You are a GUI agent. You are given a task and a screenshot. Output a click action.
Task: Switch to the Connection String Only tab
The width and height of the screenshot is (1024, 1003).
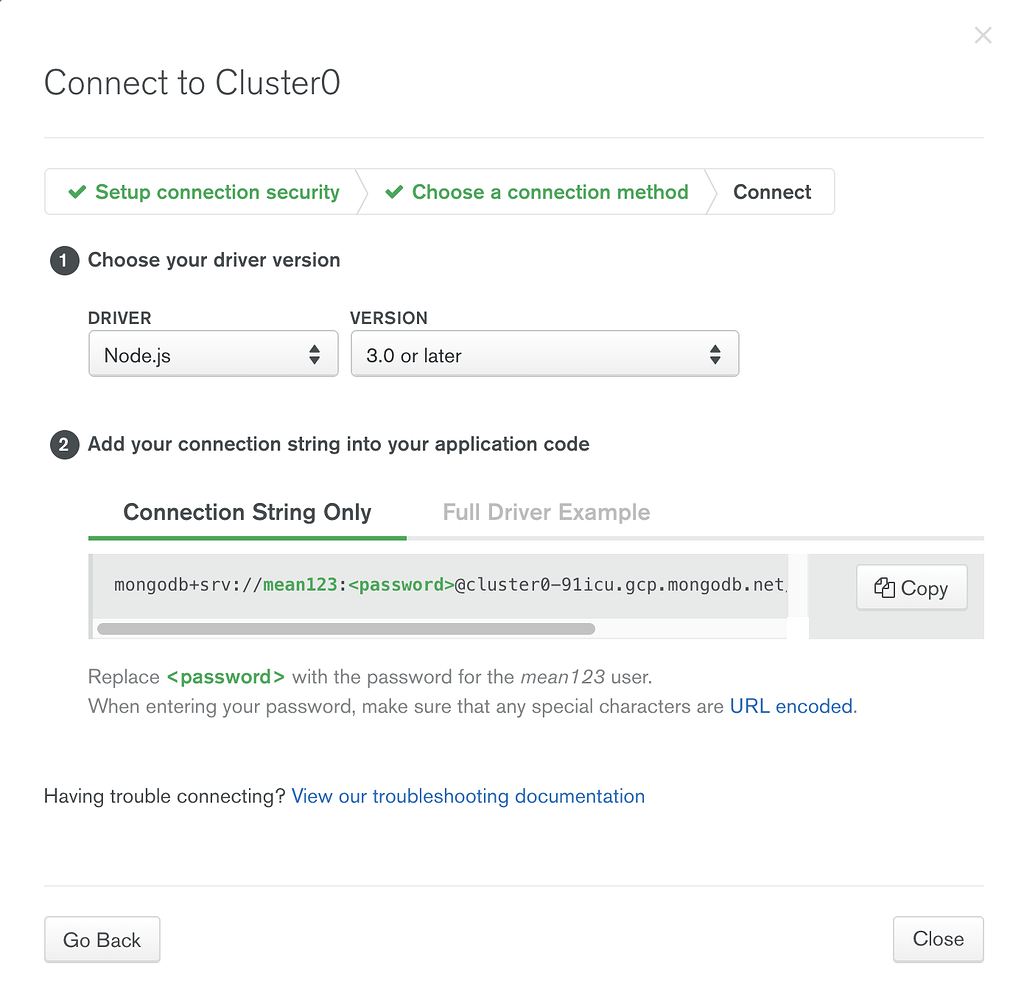click(247, 513)
